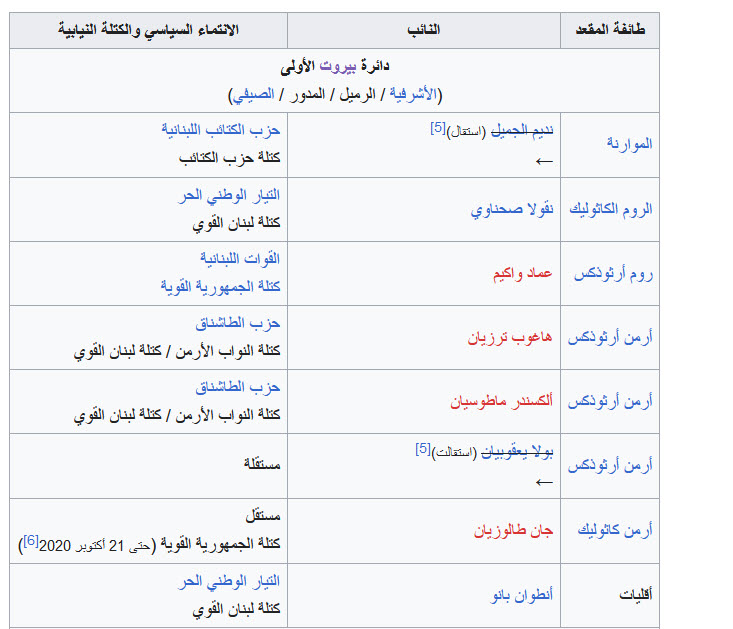
Task: Open حزب الكتائب اللبنانية link
Action: point(221,129)
